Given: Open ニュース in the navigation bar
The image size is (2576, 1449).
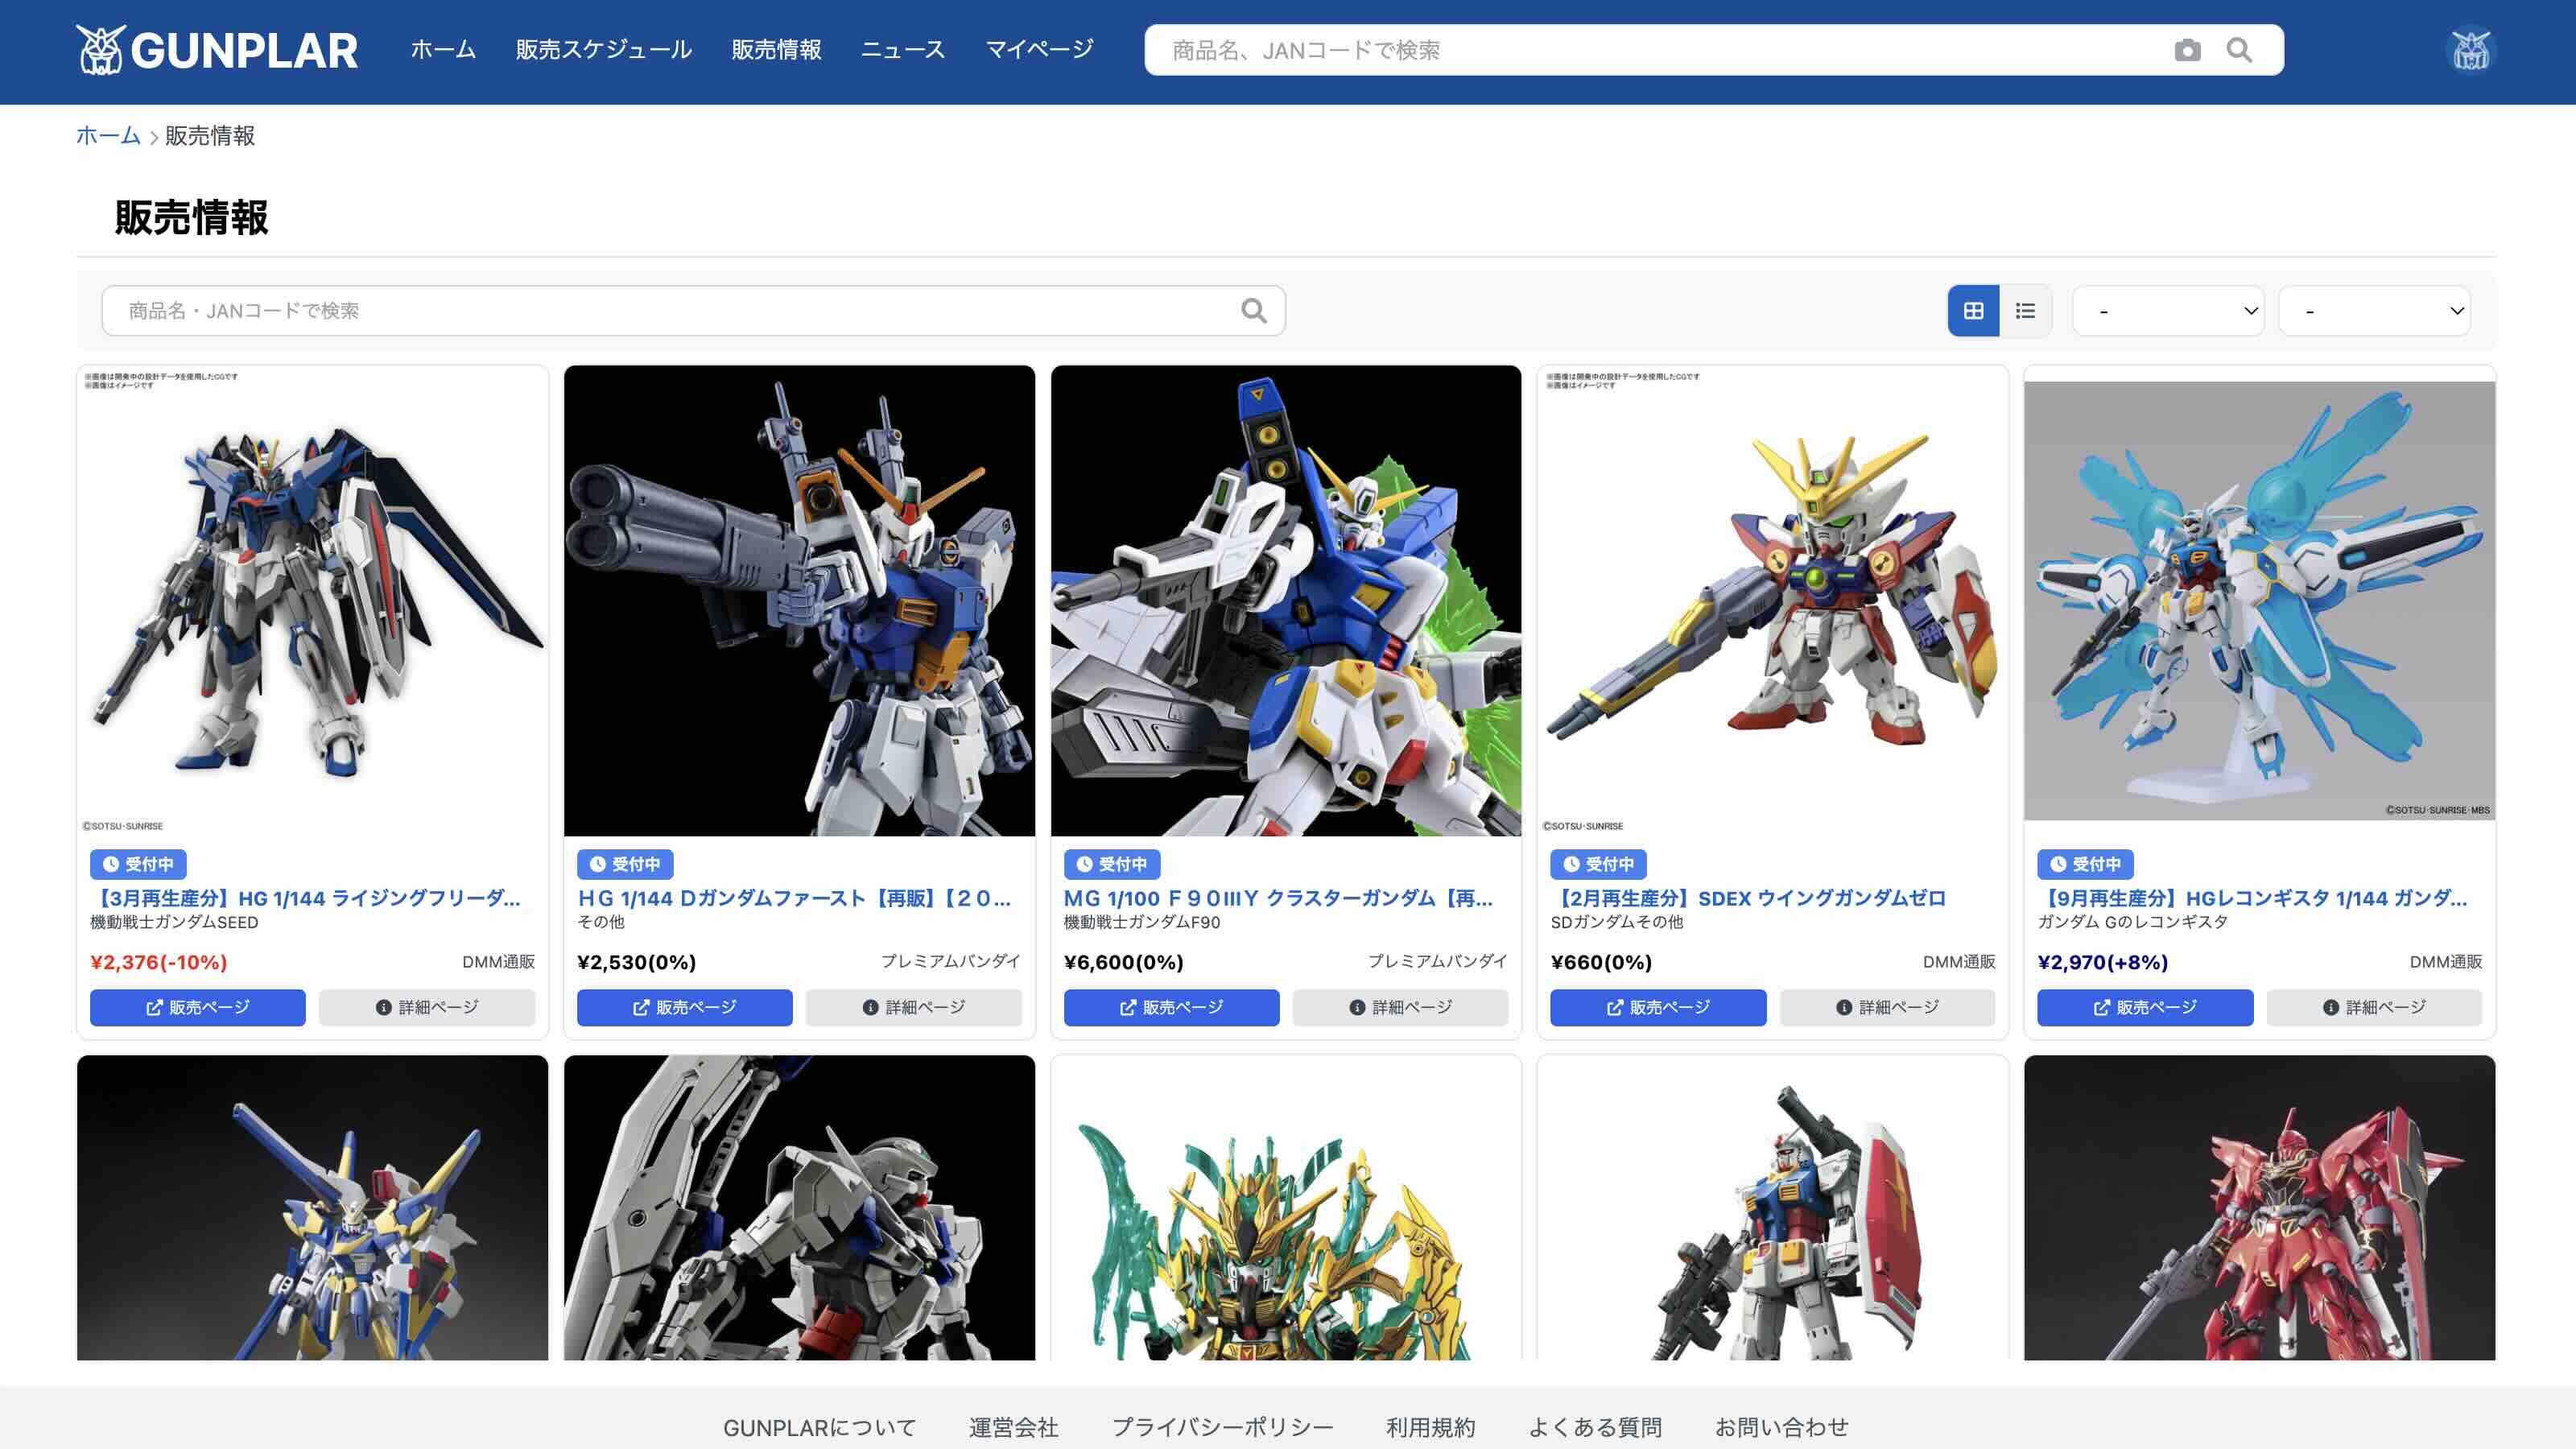Looking at the screenshot, I should 903,50.
